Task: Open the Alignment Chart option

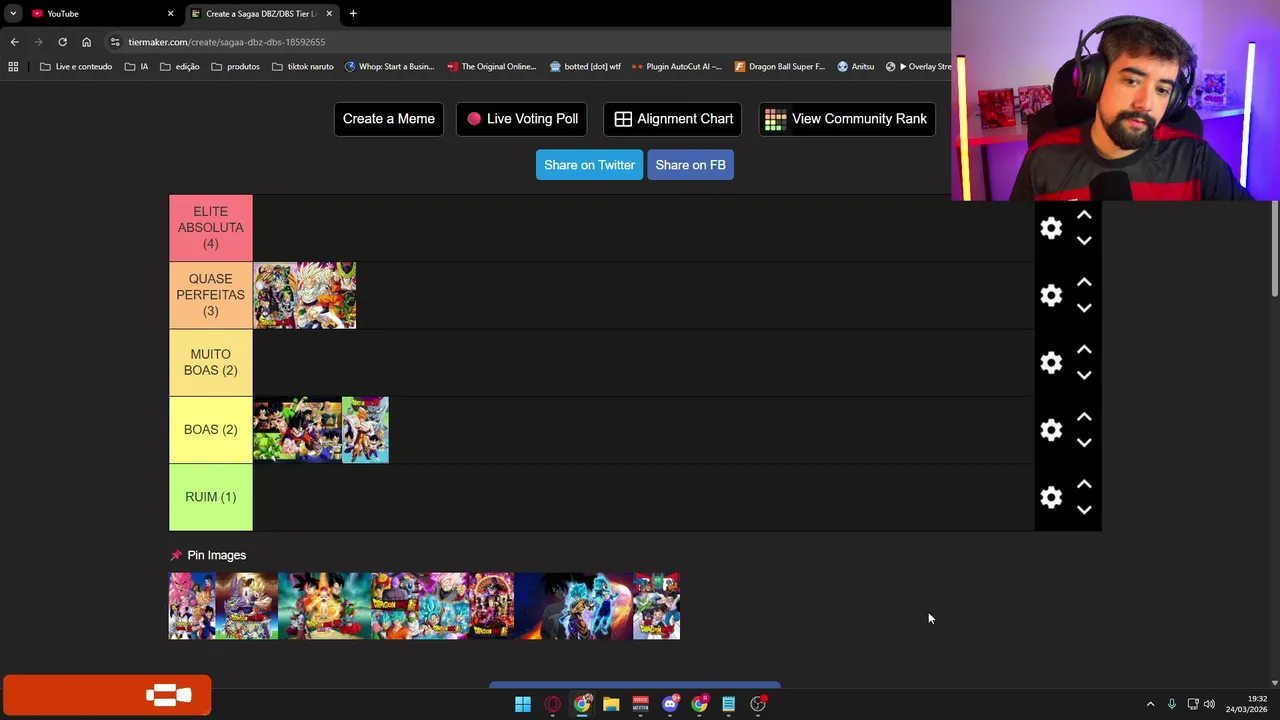Action: (673, 119)
